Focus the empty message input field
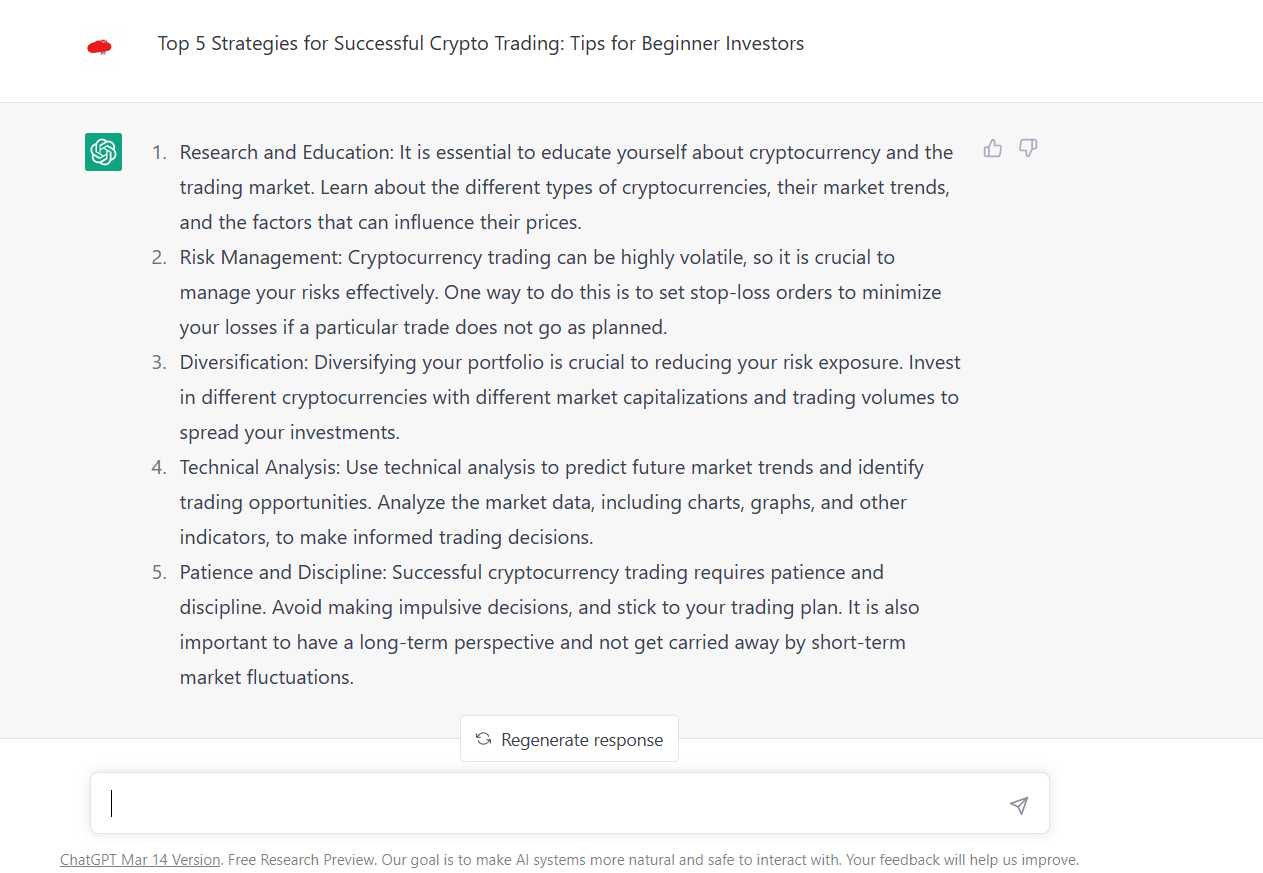The width and height of the screenshot is (1263, 873). (x=555, y=803)
